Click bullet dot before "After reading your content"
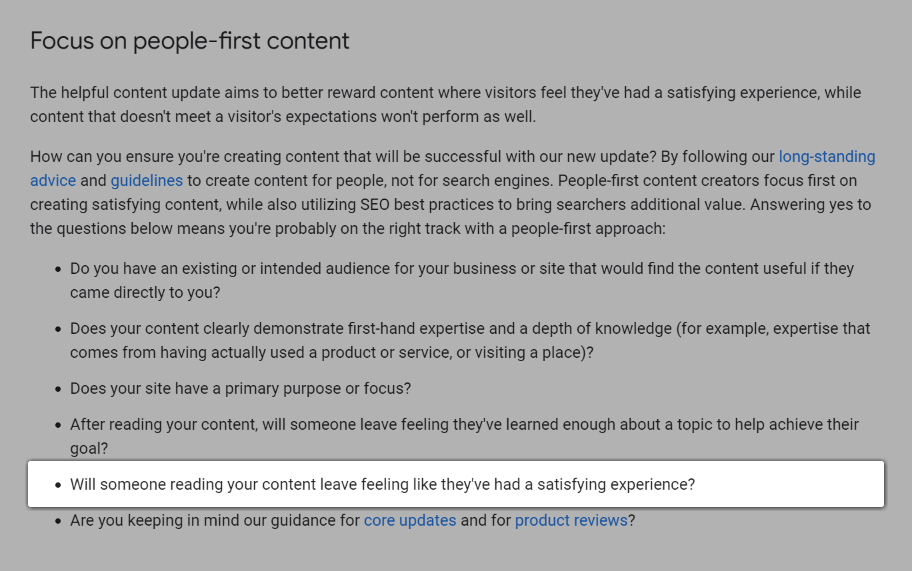The image size is (912, 571). coord(56,426)
